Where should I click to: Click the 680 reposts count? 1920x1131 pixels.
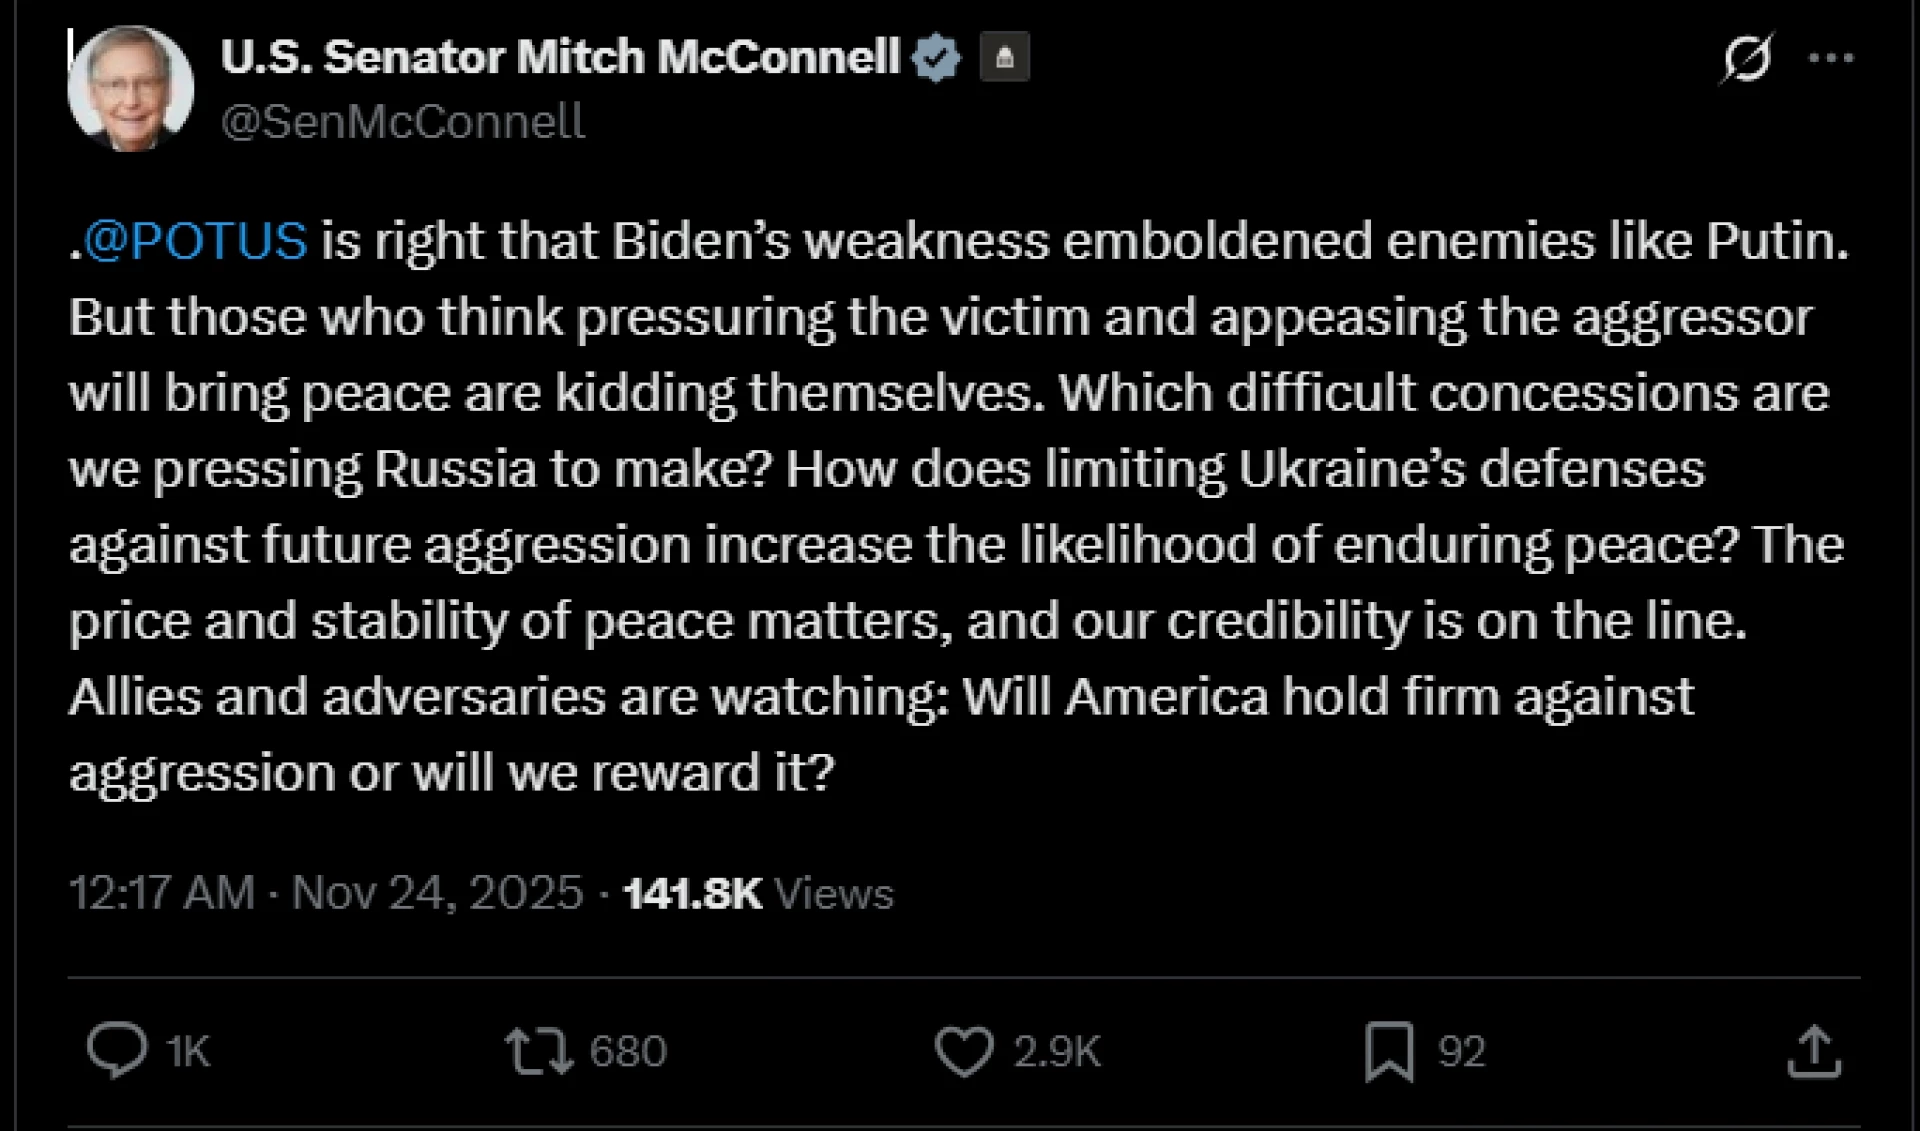627,1051
